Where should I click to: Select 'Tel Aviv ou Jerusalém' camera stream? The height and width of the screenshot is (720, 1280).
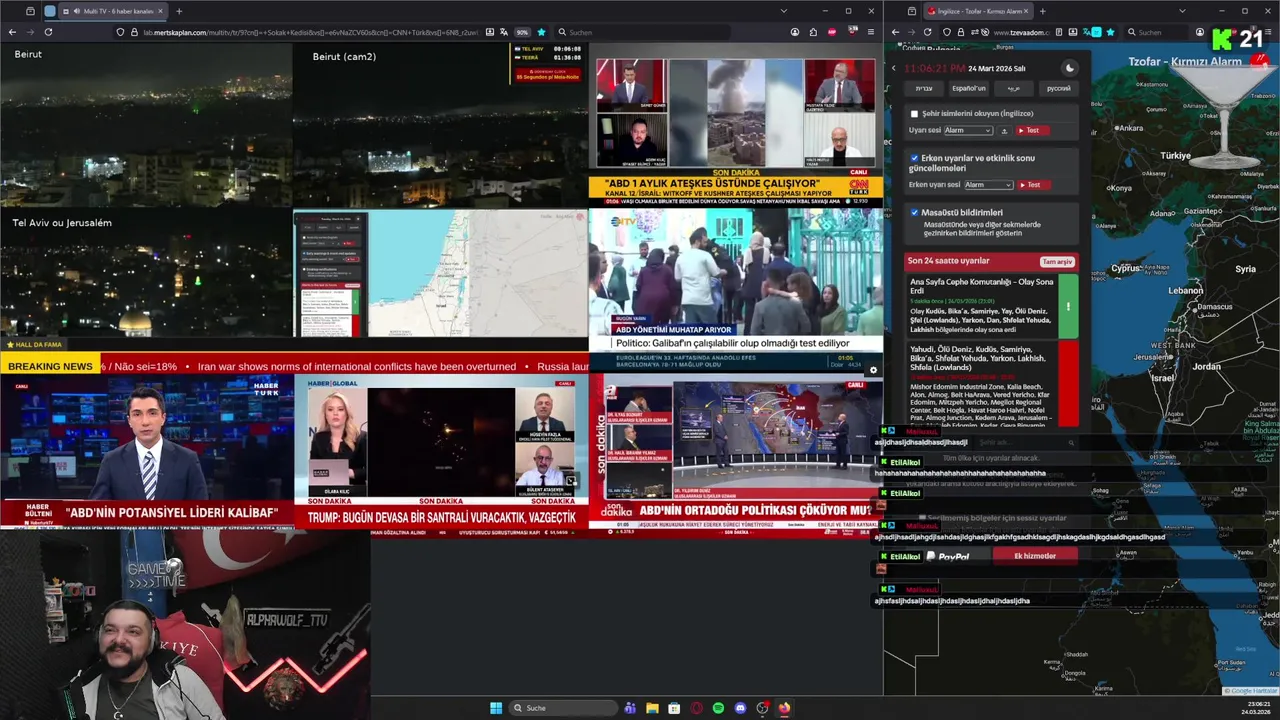click(x=146, y=272)
